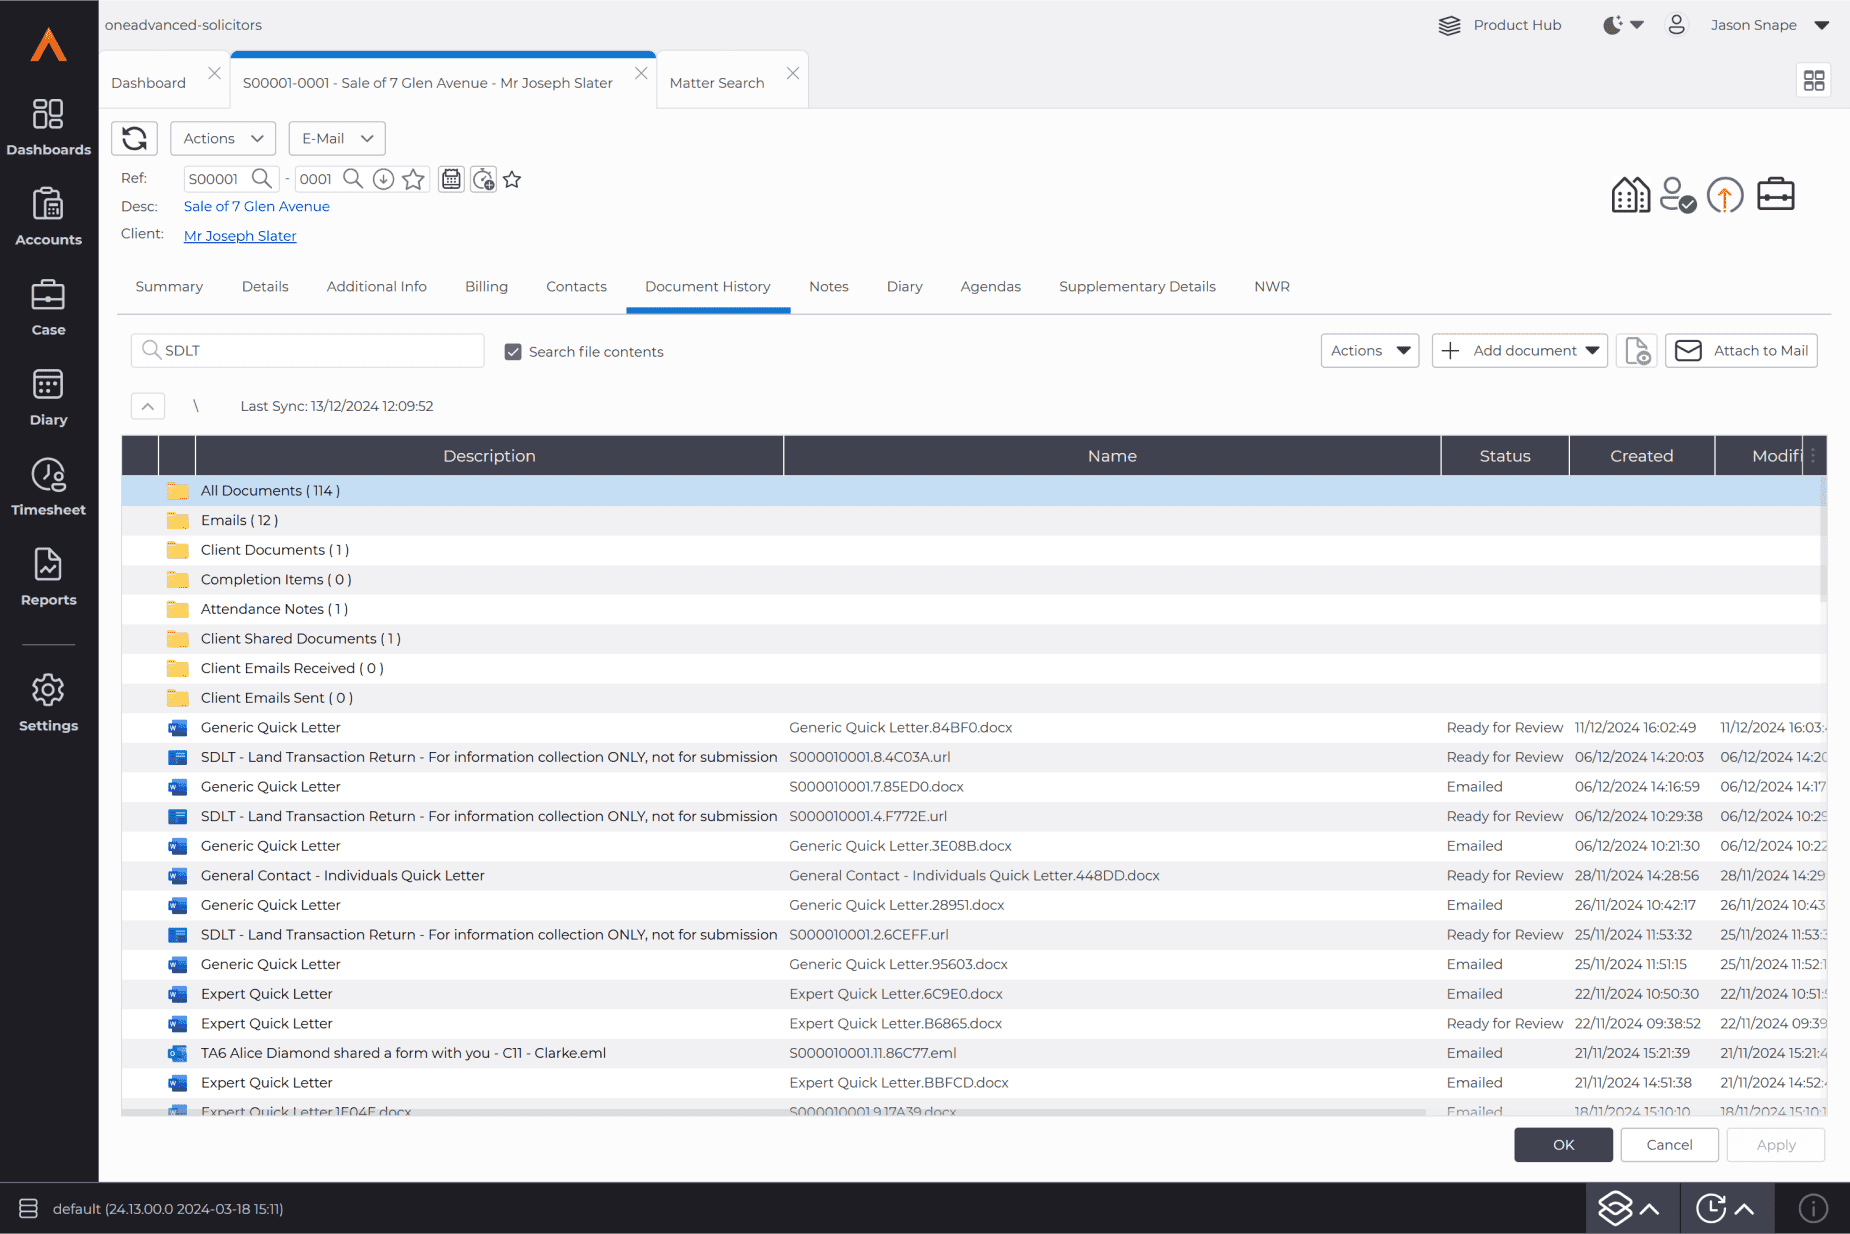Toggle the dark mode theme switcher
The width and height of the screenshot is (1850, 1234).
click(x=1622, y=25)
